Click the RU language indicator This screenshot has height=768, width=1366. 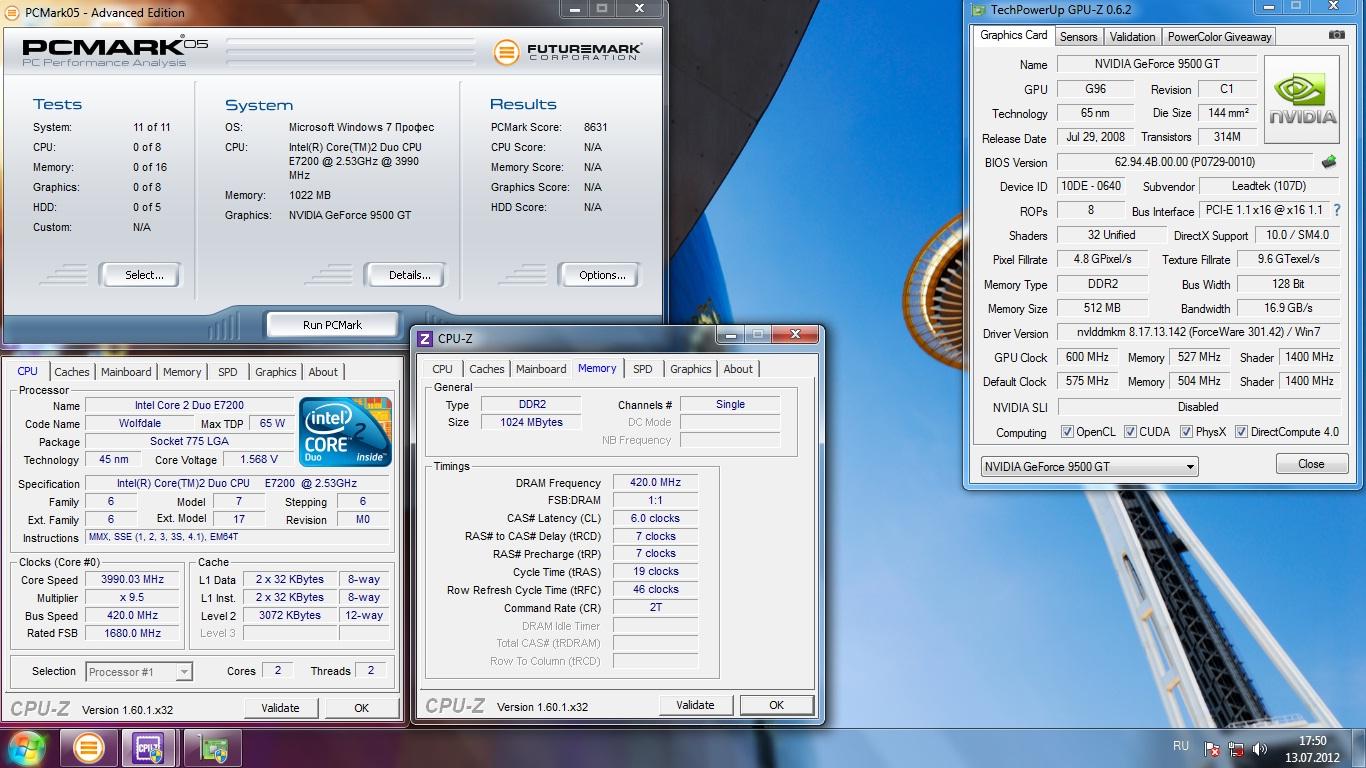pos(1181,746)
